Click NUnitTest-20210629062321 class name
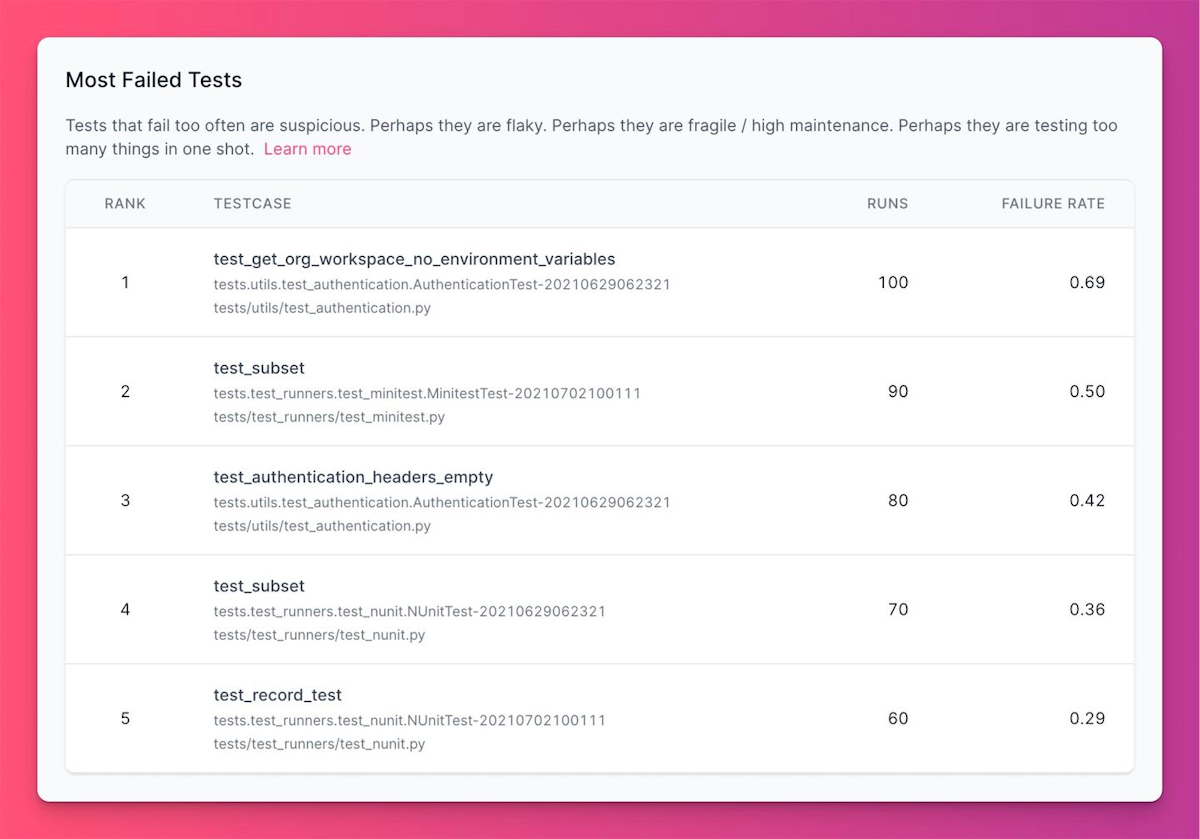 (410, 611)
